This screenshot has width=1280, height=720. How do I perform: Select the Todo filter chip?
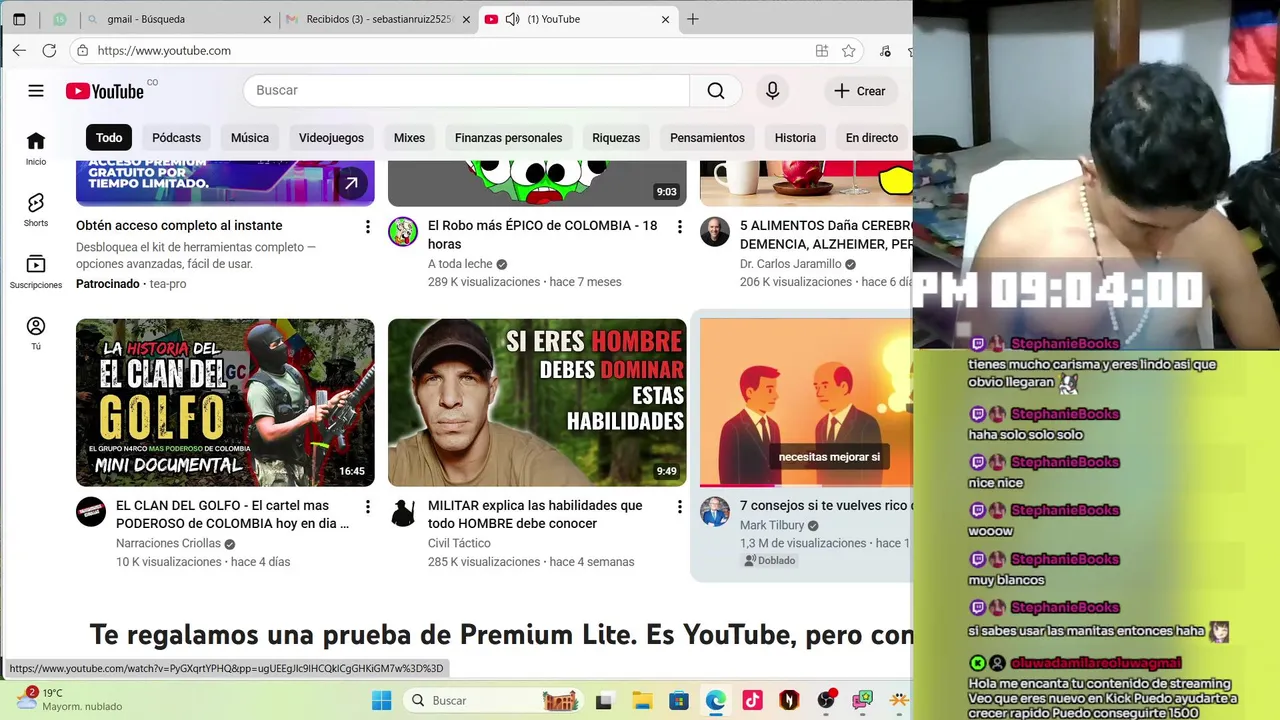pos(109,138)
